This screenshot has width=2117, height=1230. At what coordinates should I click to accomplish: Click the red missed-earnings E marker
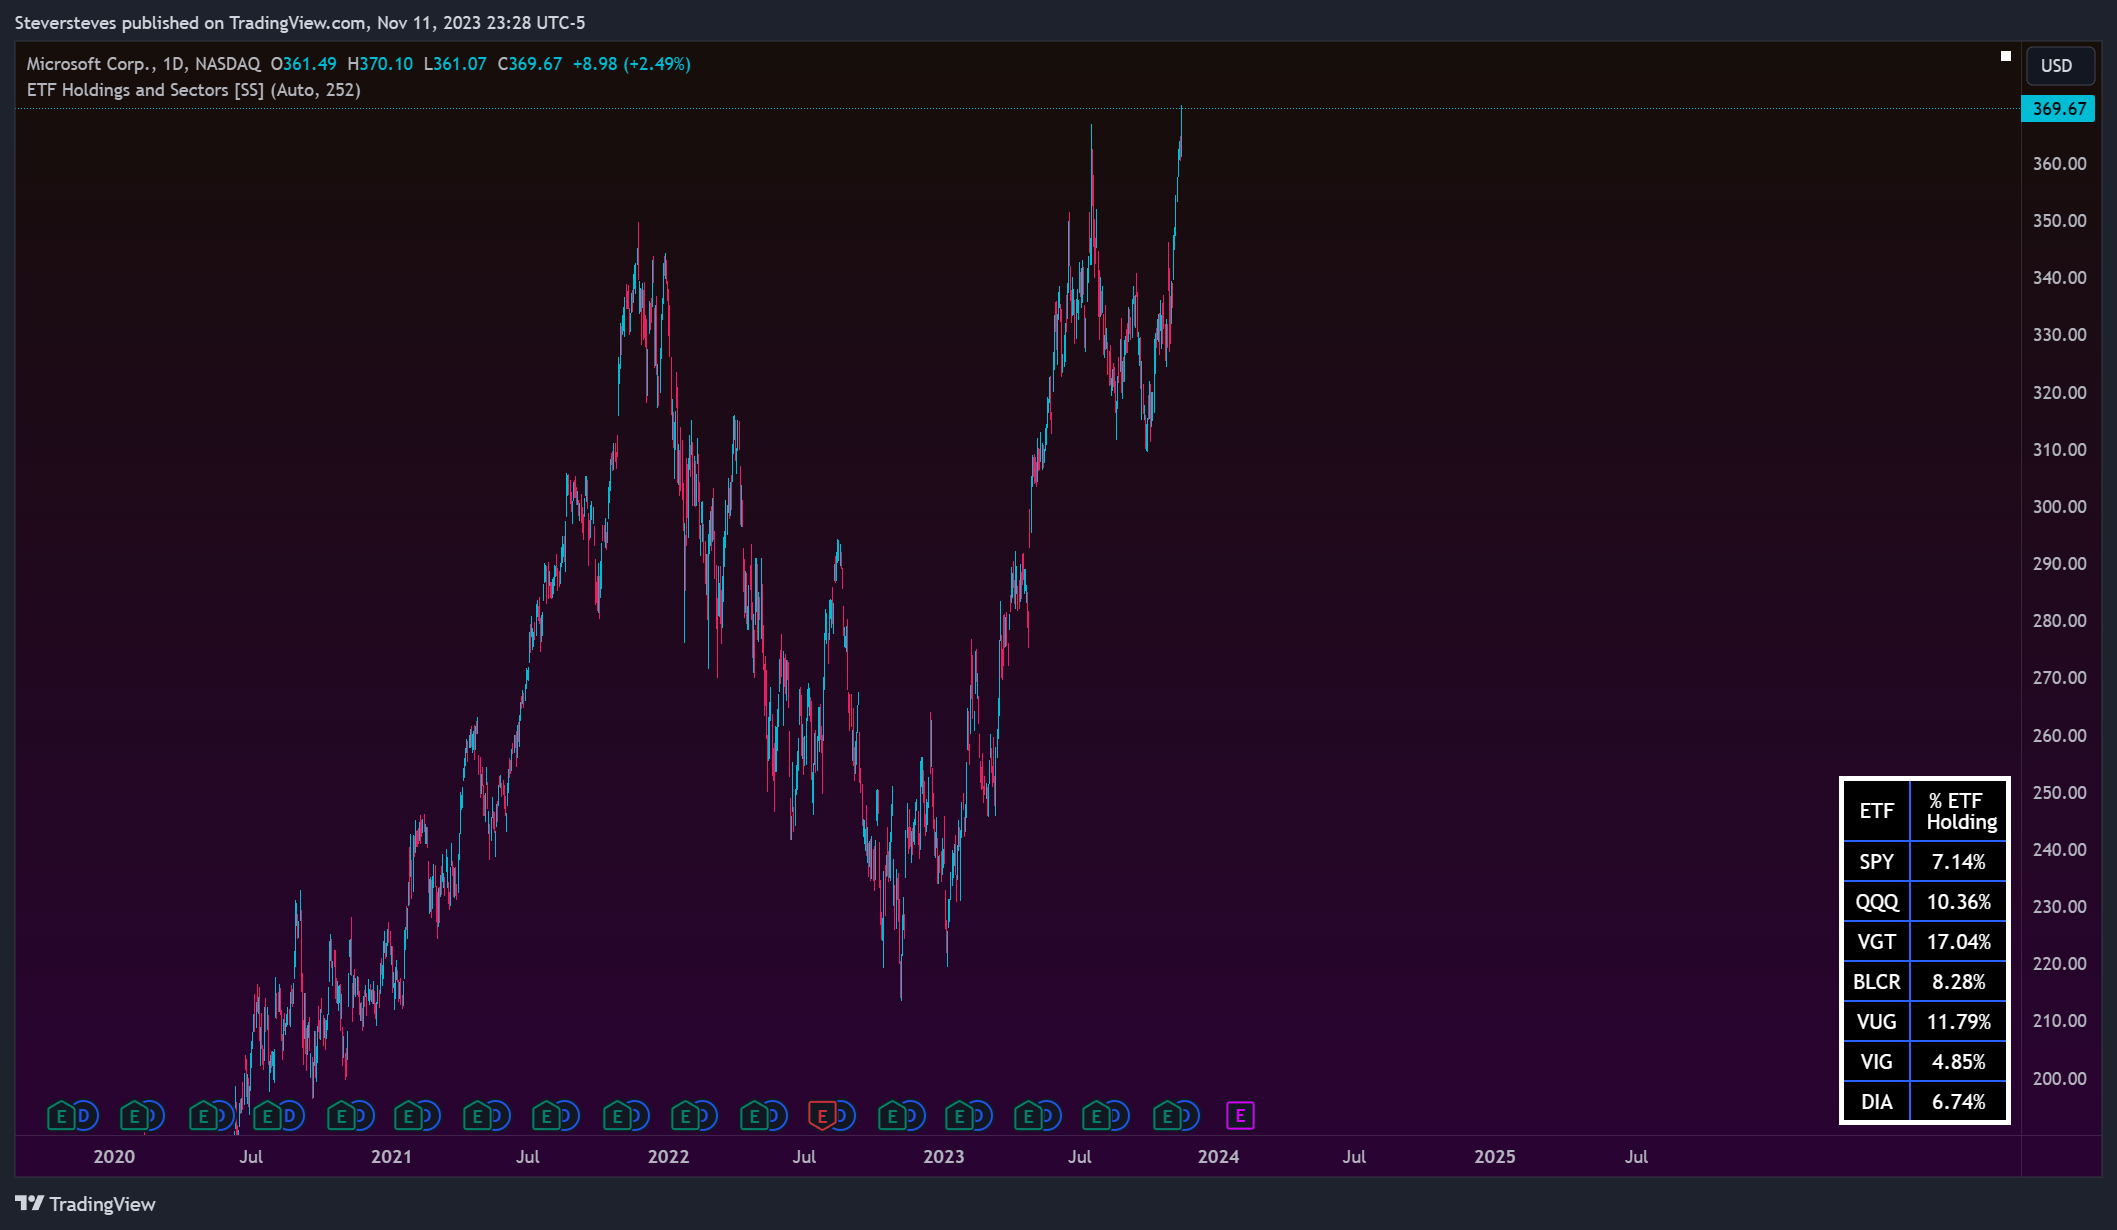(822, 1116)
